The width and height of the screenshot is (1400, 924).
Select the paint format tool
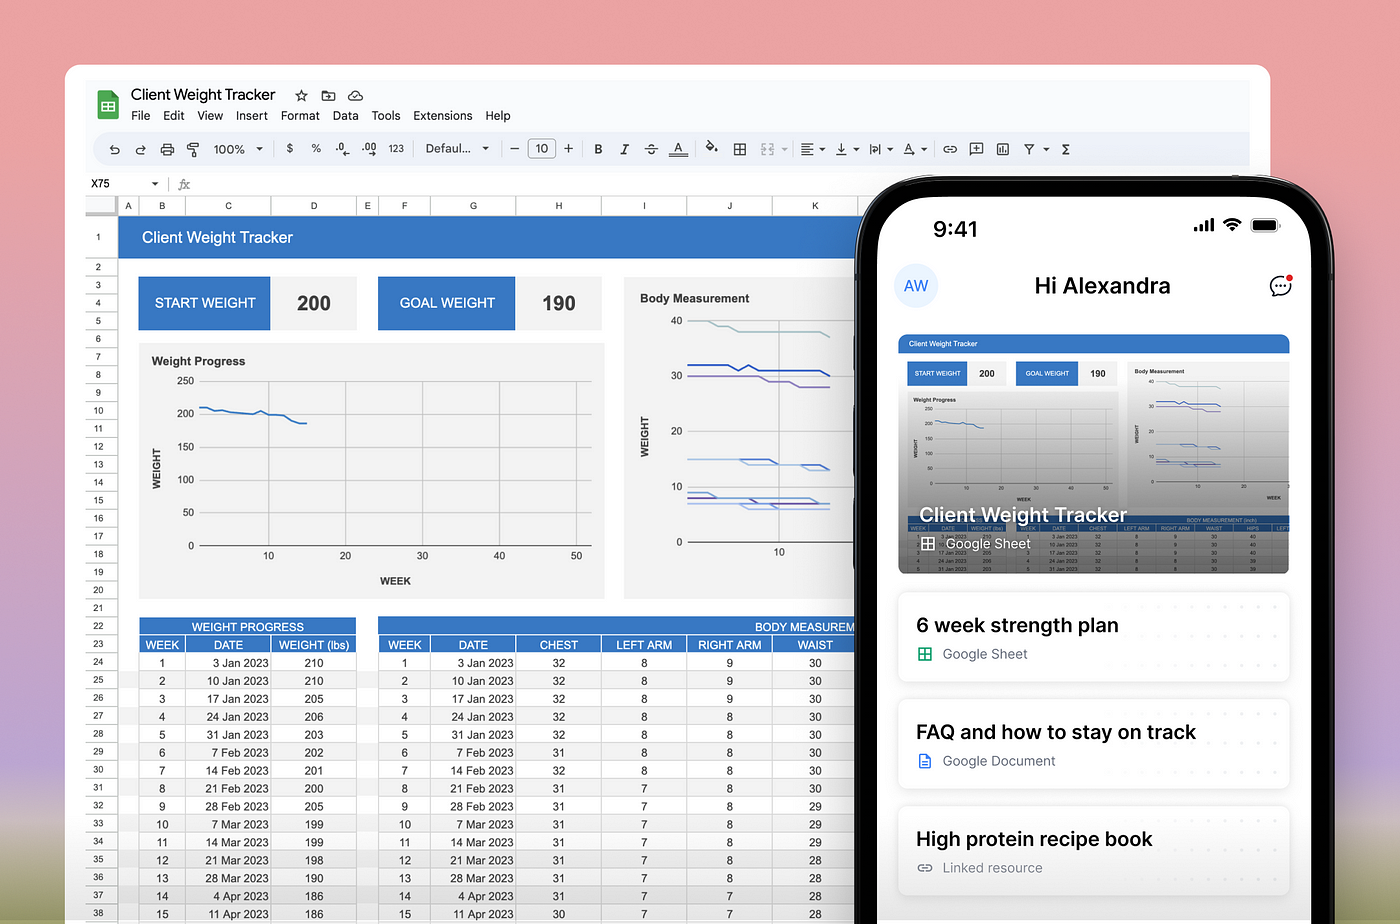point(193,149)
